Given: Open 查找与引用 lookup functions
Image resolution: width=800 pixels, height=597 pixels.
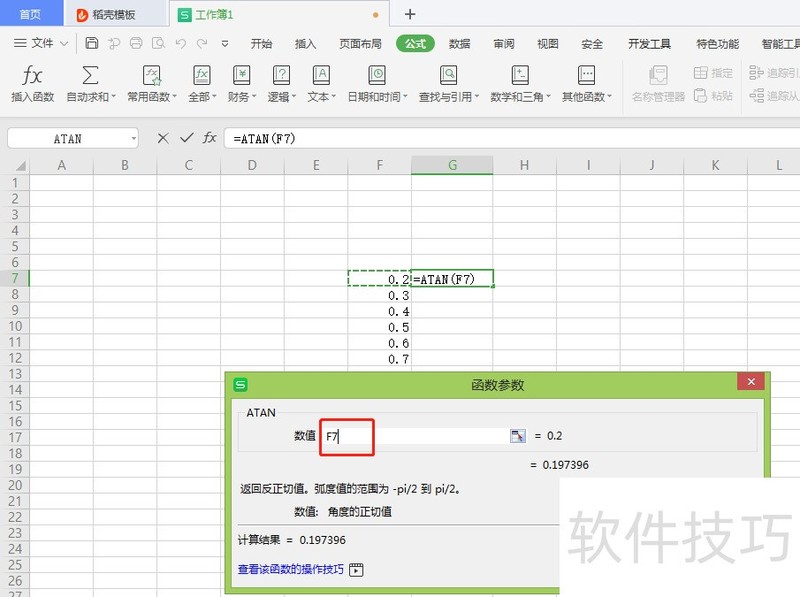Looking at the screenshot, I should click(448, 76).
